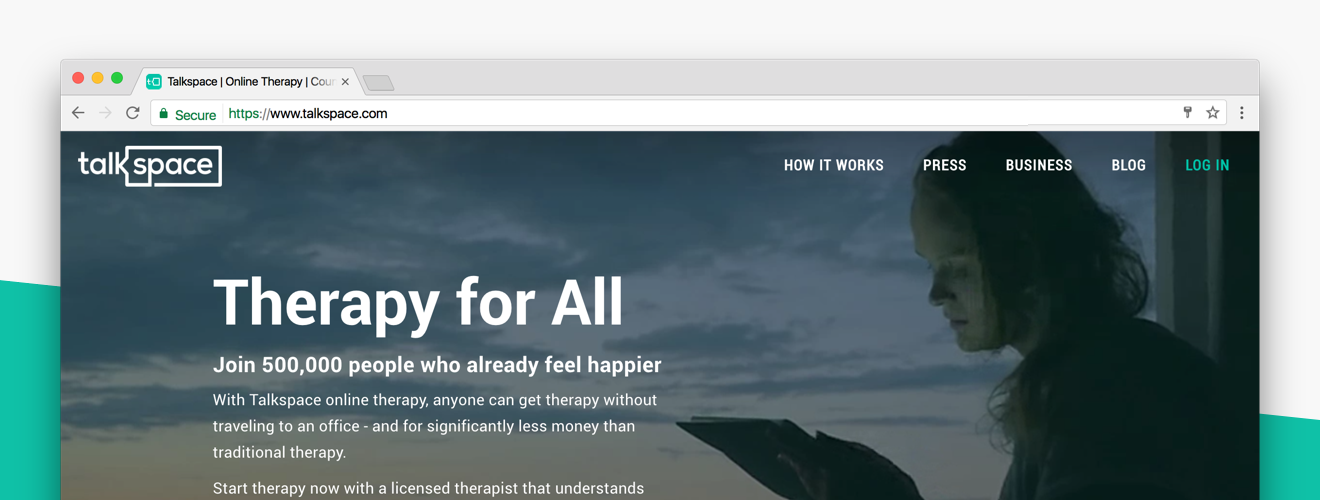
Task: Open the Chrome three-dot menu
Action: tap(1242, 113)
